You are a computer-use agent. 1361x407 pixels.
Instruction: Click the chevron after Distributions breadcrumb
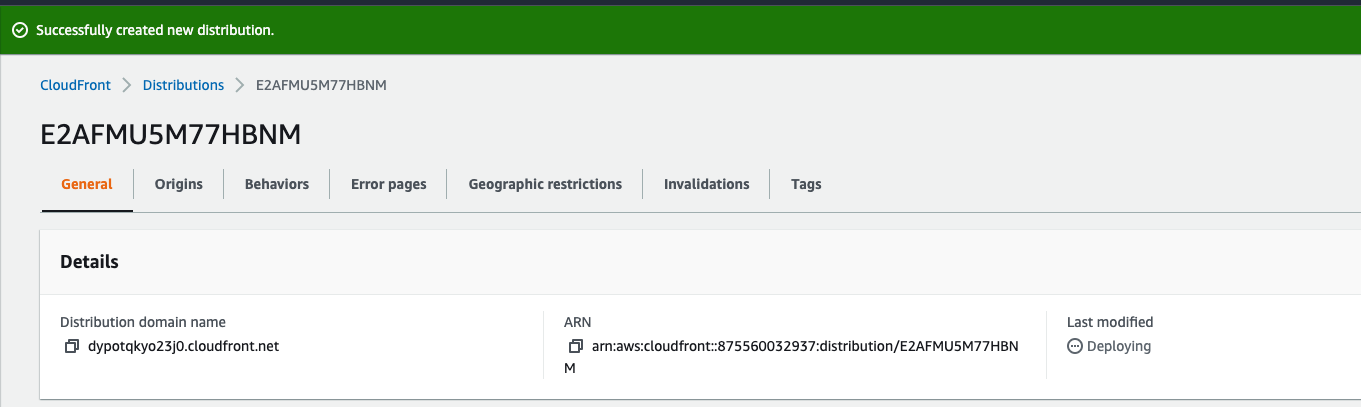(x=240, y=85)
